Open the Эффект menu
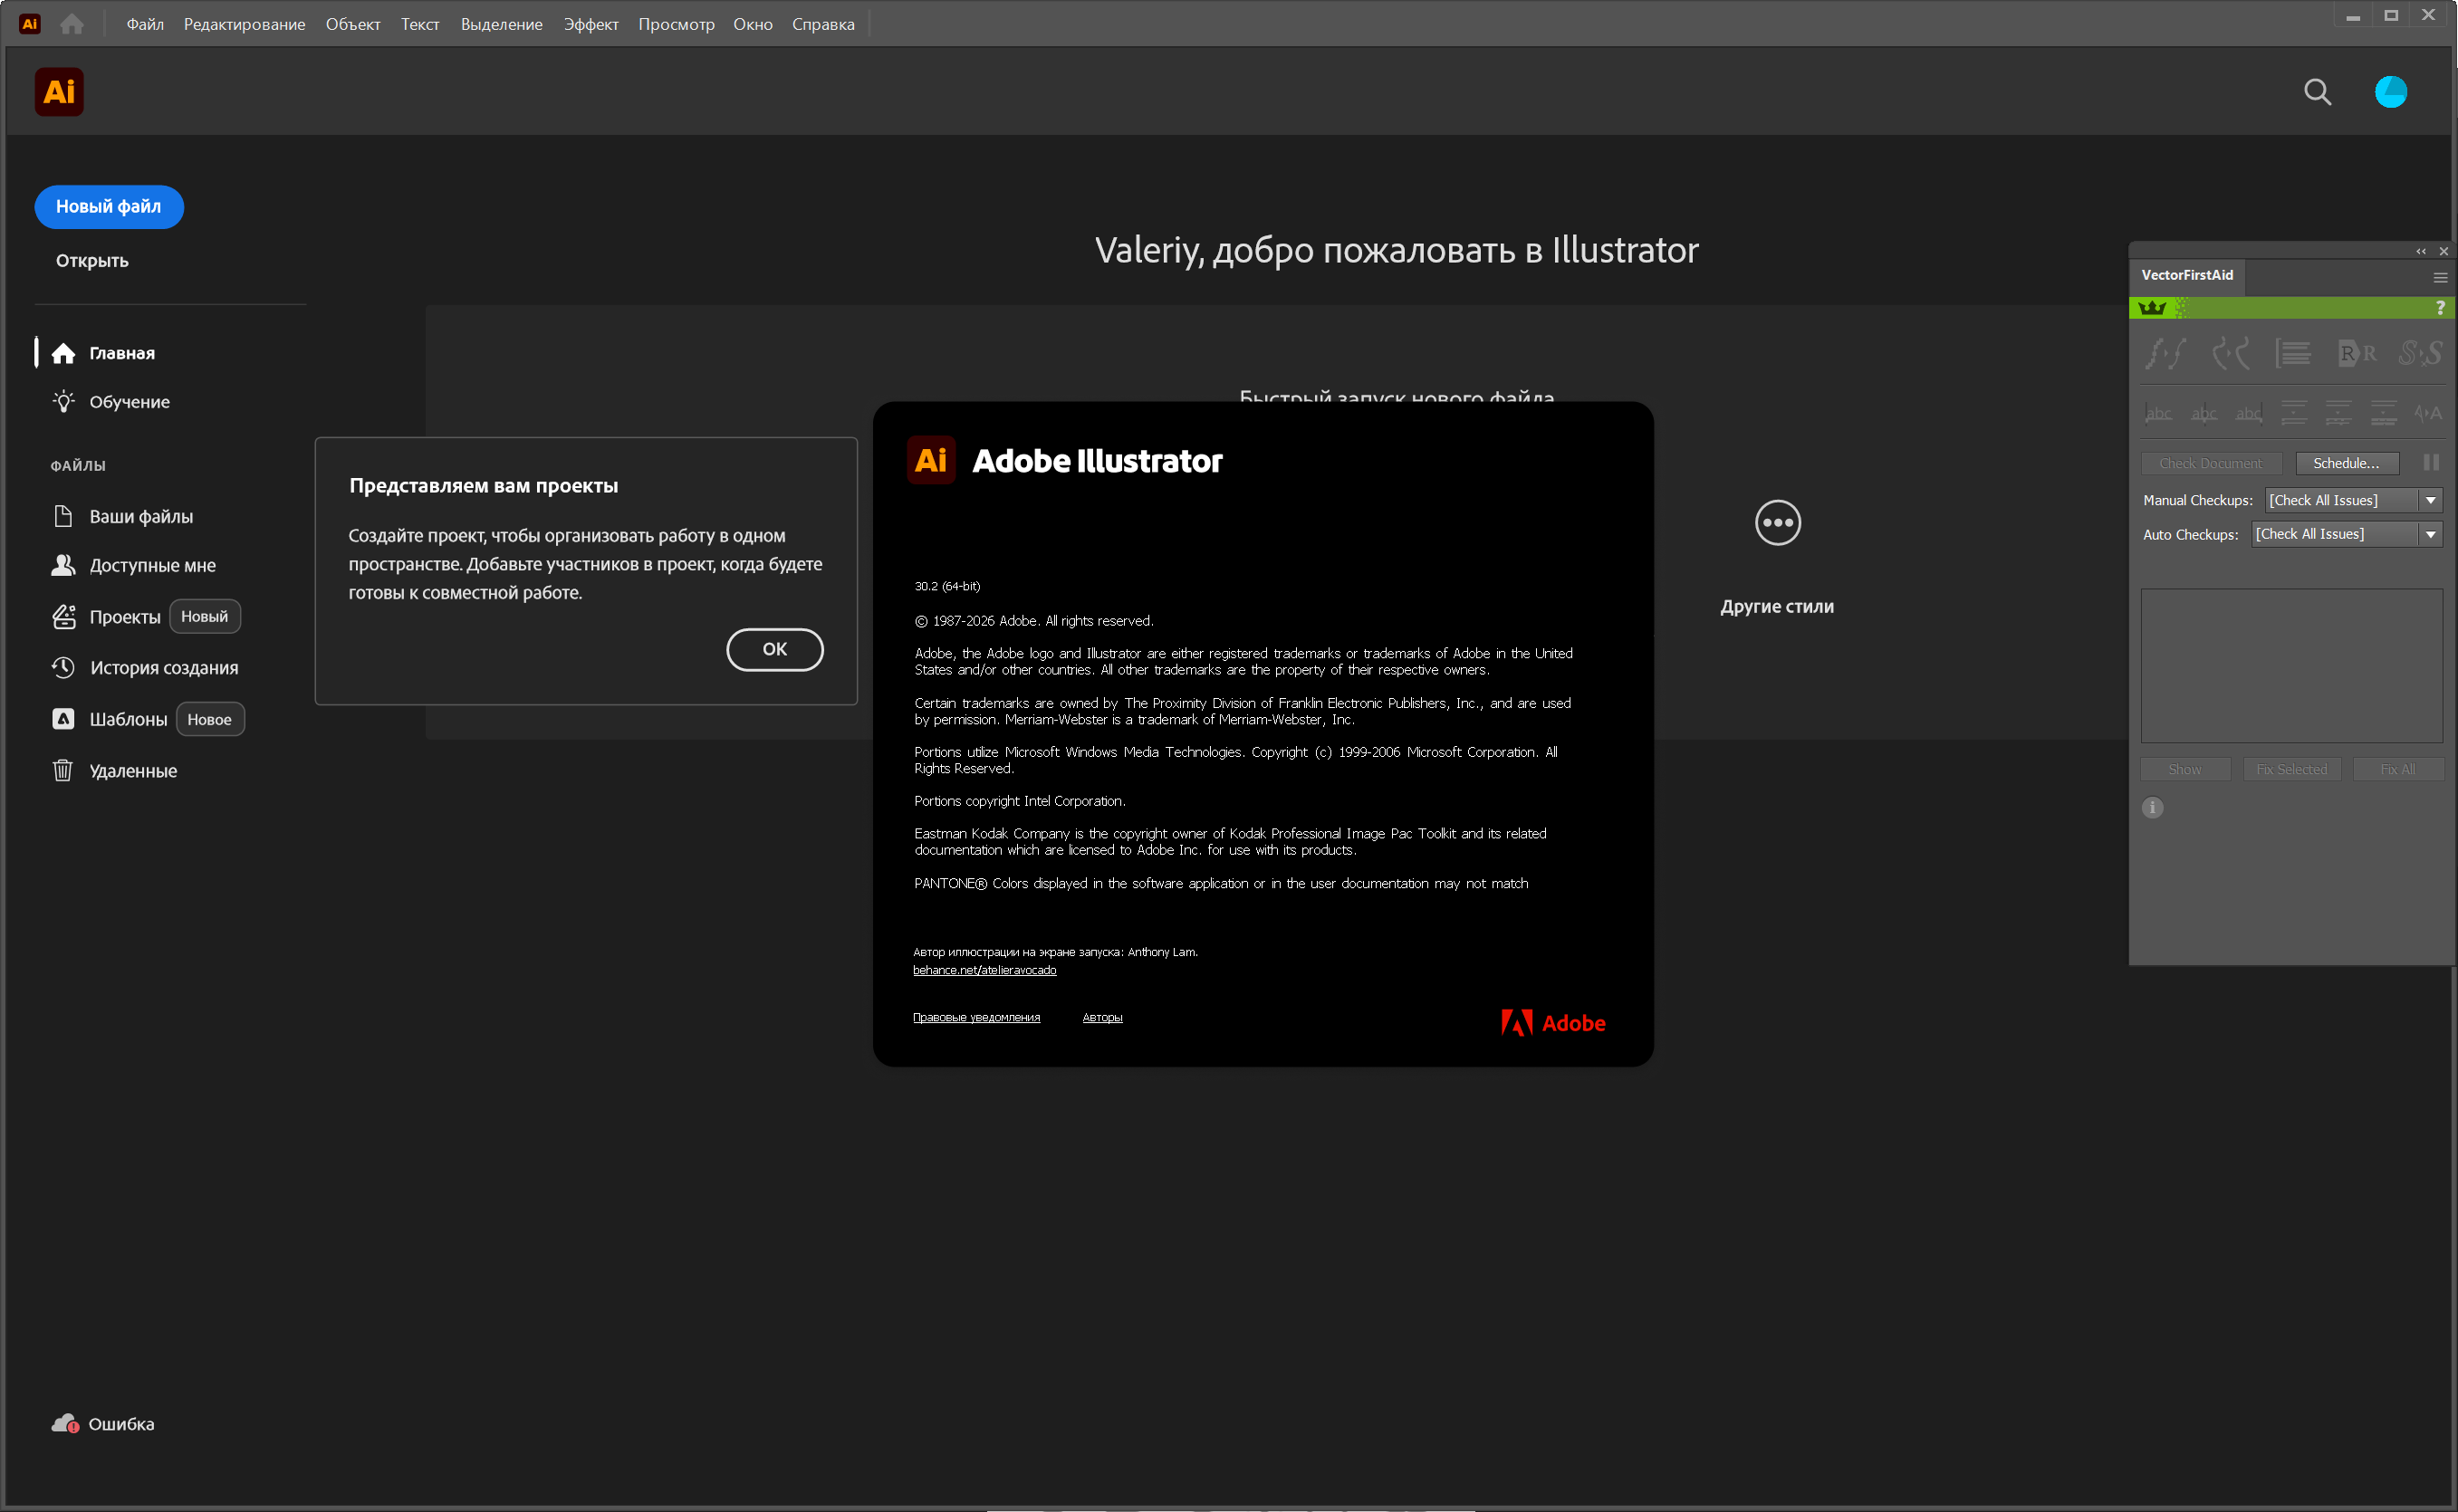The height and width of the screenshot is (1512, 2458). (x=590, y=24)
